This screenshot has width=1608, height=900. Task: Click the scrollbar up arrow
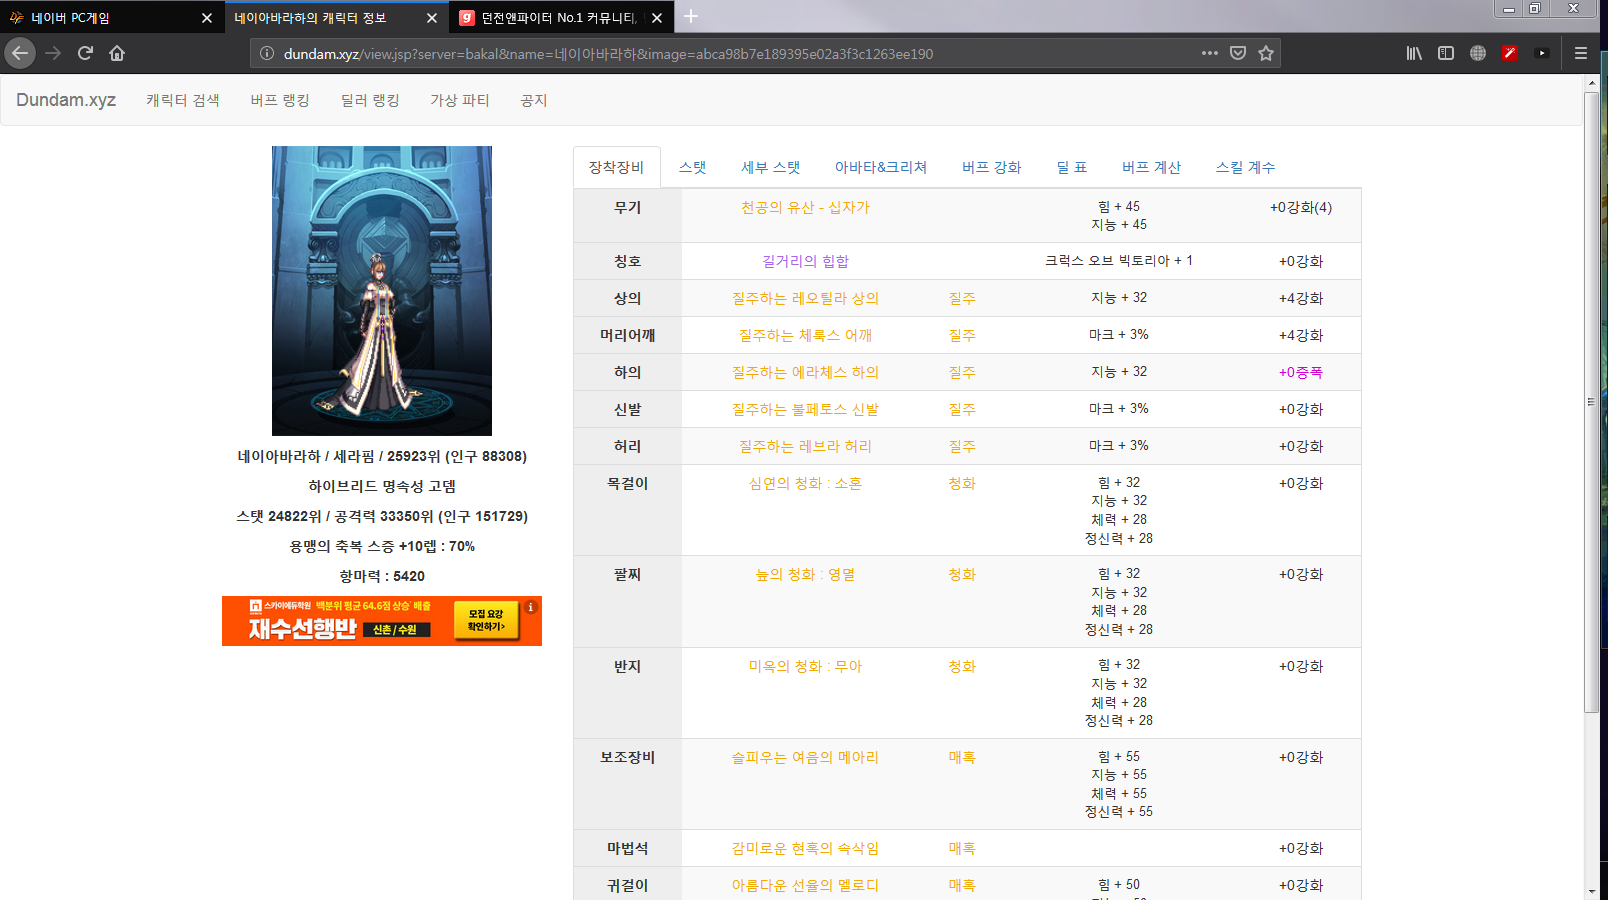[x=1591, y=83]
